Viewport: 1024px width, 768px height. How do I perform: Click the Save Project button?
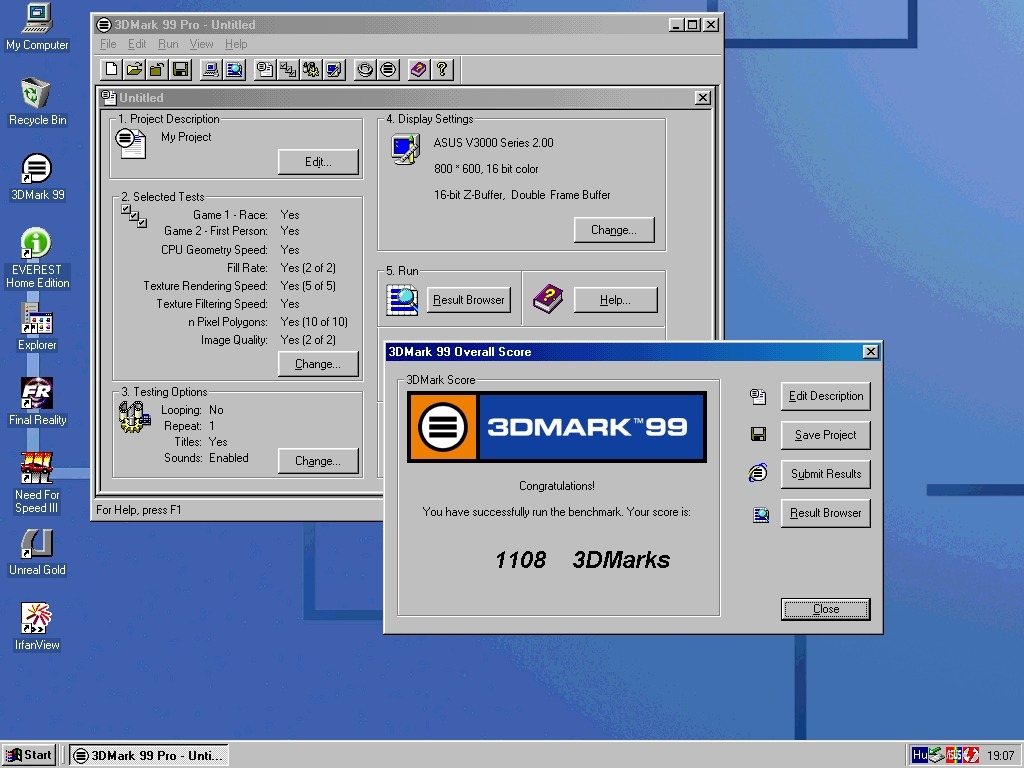pos(825,435)
